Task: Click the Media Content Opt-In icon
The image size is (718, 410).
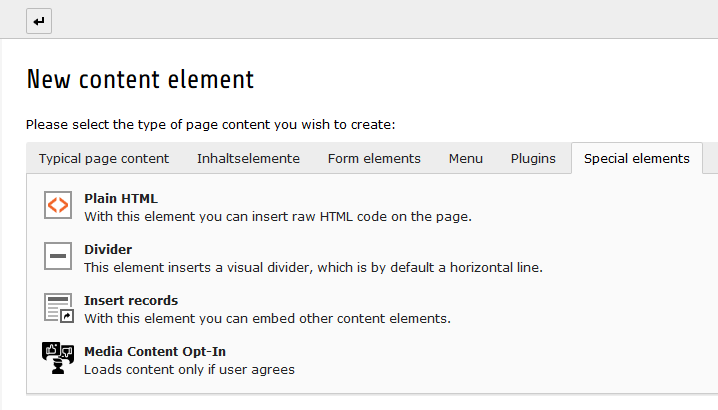Action: 59,358
